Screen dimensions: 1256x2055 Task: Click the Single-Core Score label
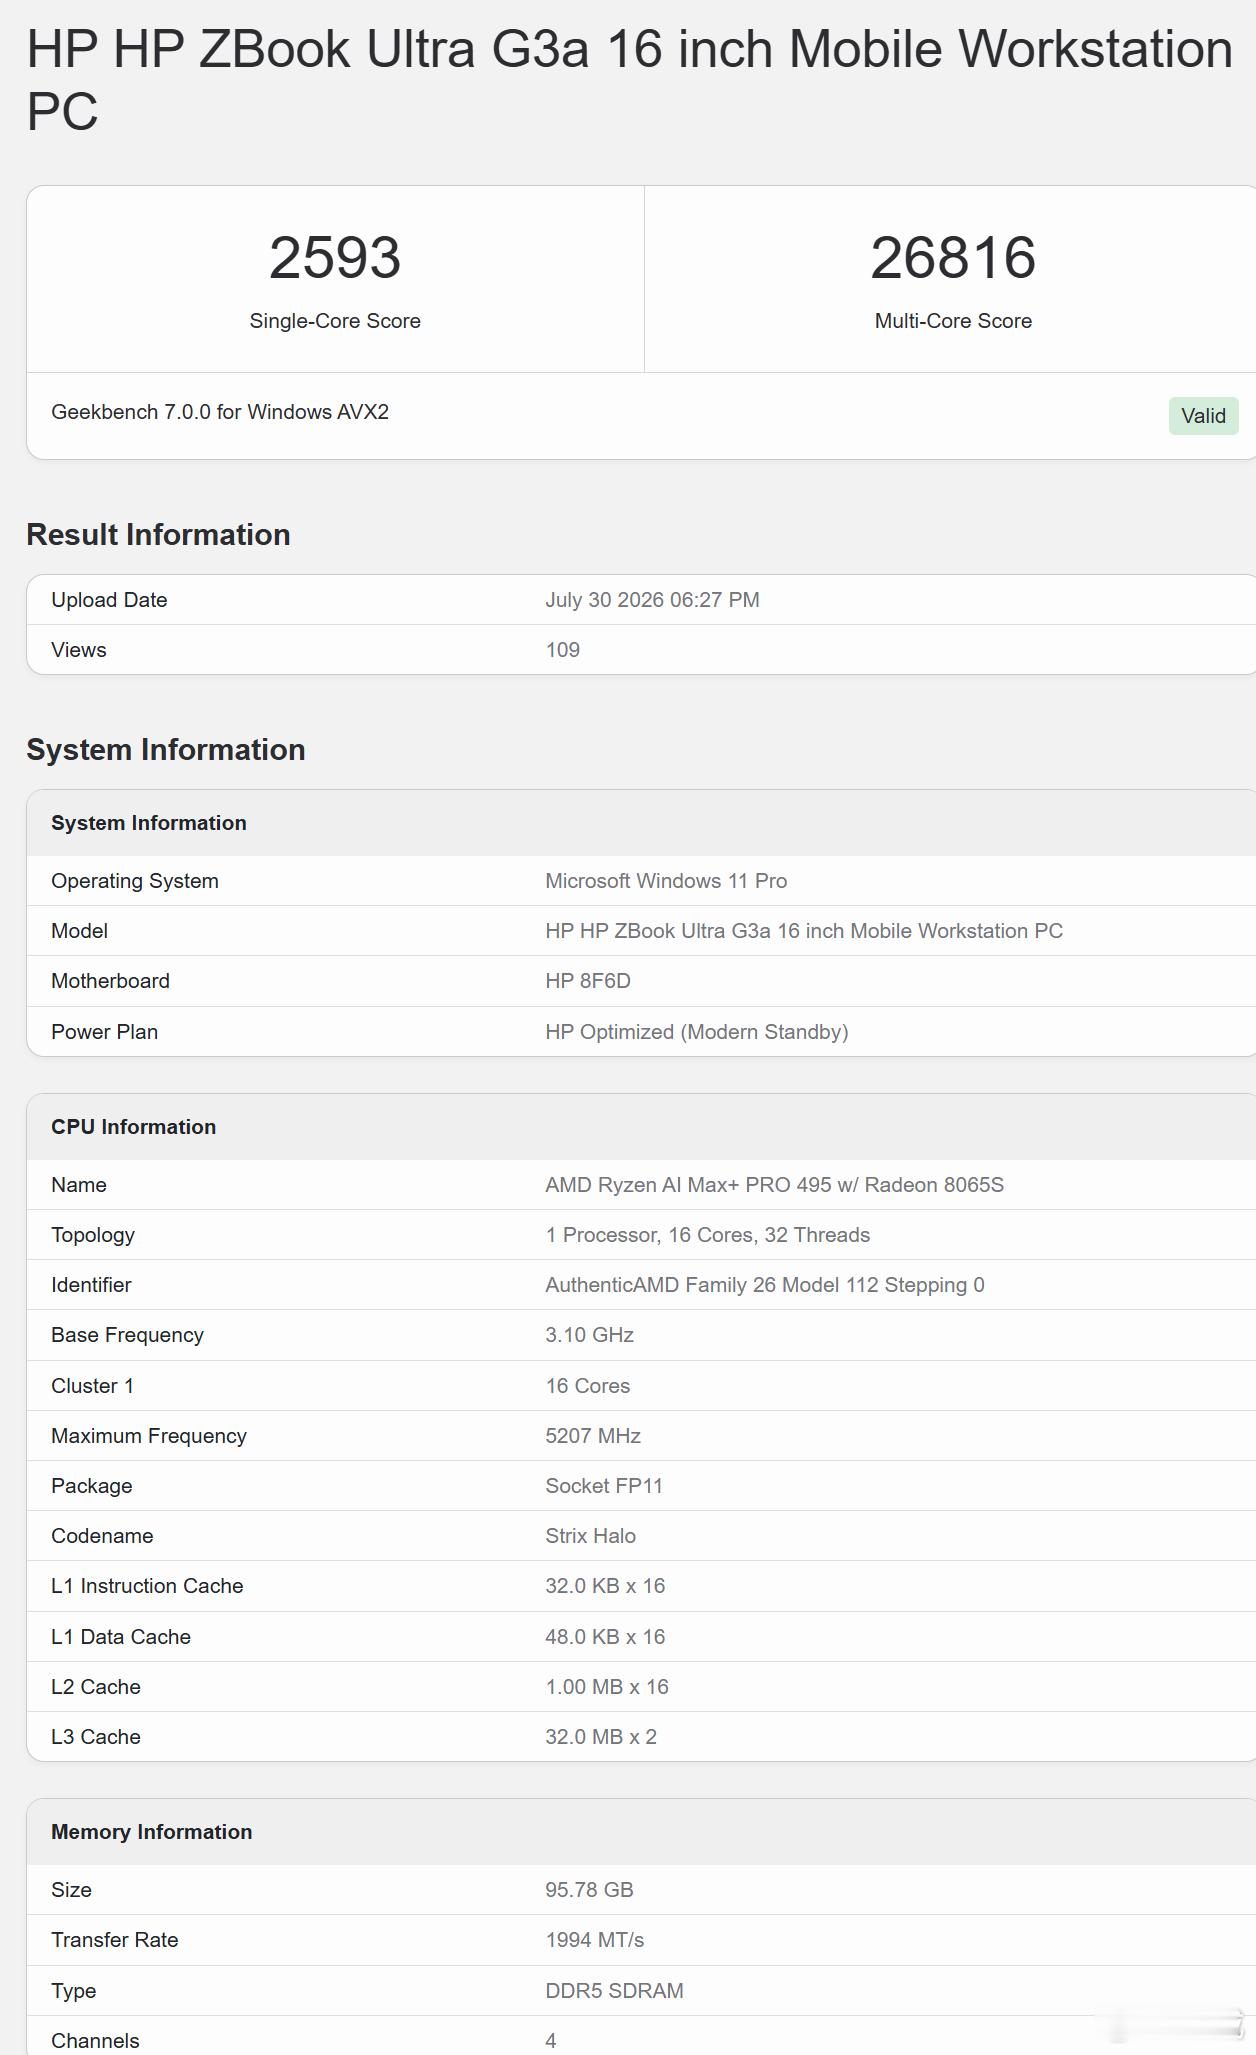335,321
